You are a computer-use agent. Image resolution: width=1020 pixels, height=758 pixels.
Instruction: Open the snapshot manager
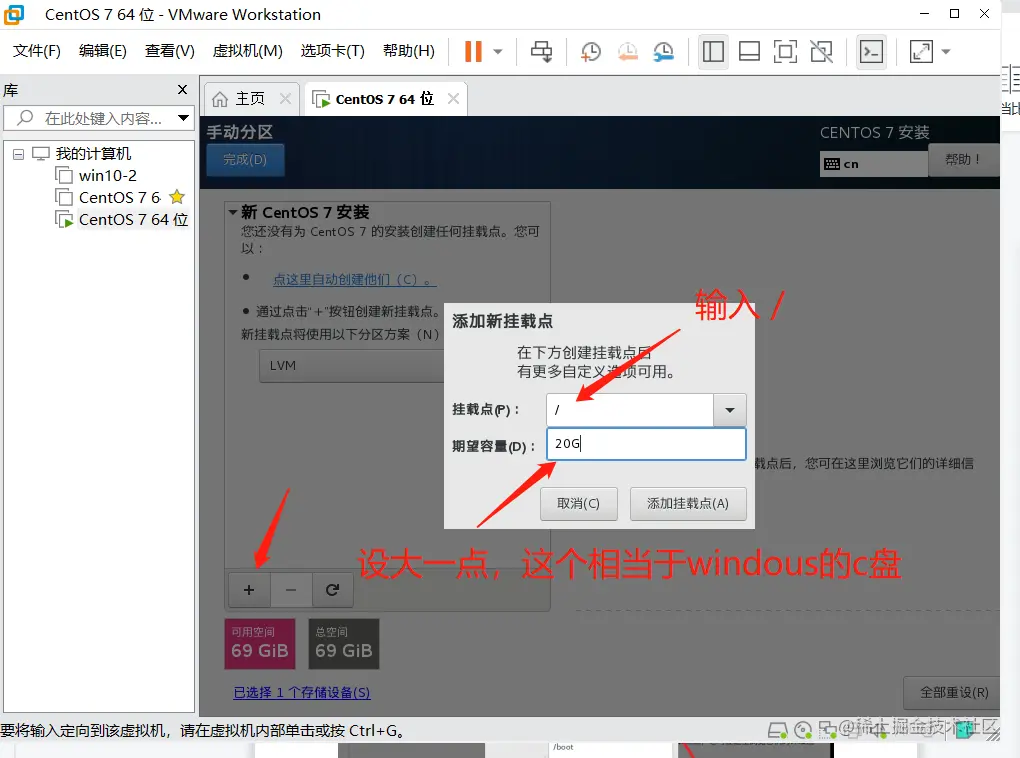click(662, 51)
